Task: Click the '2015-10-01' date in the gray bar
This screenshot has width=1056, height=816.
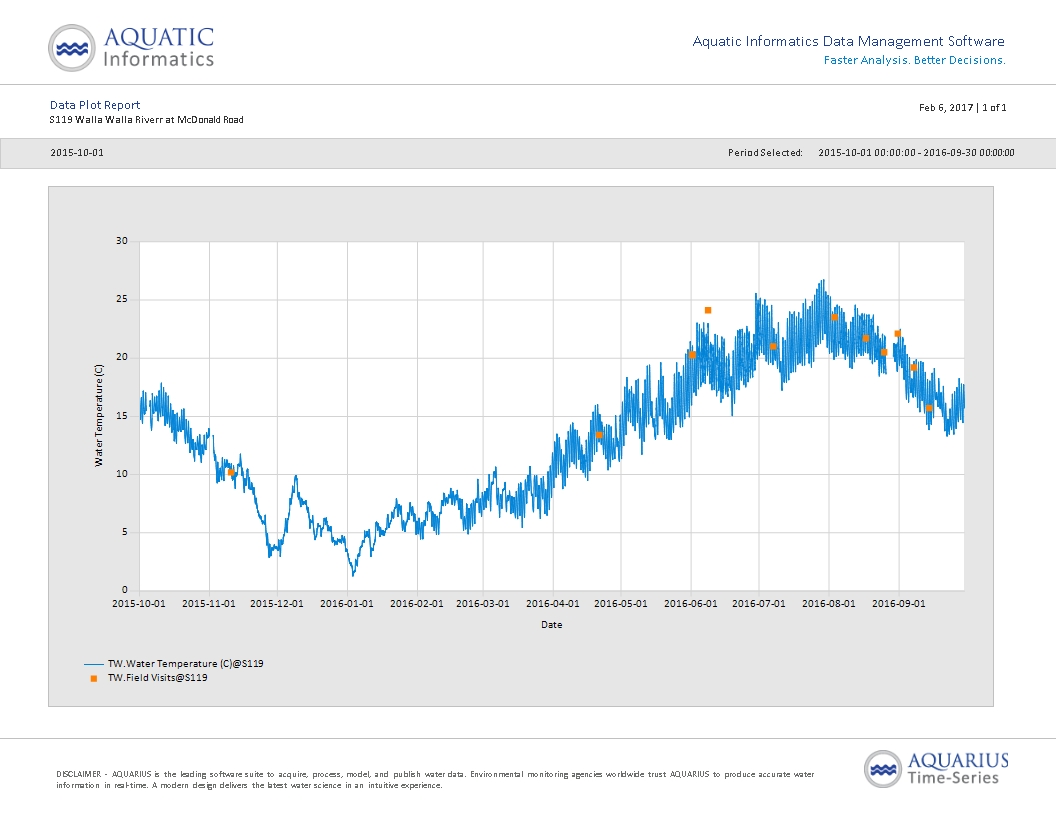Action: click(x=77, y=153)
